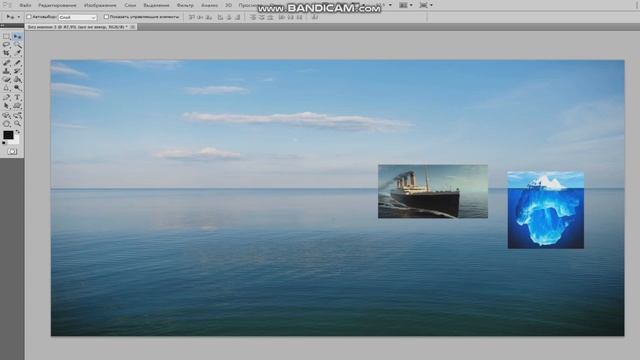Screen dimensions: 640x360
Task: Open the Изображение menu
Action: 100,5
